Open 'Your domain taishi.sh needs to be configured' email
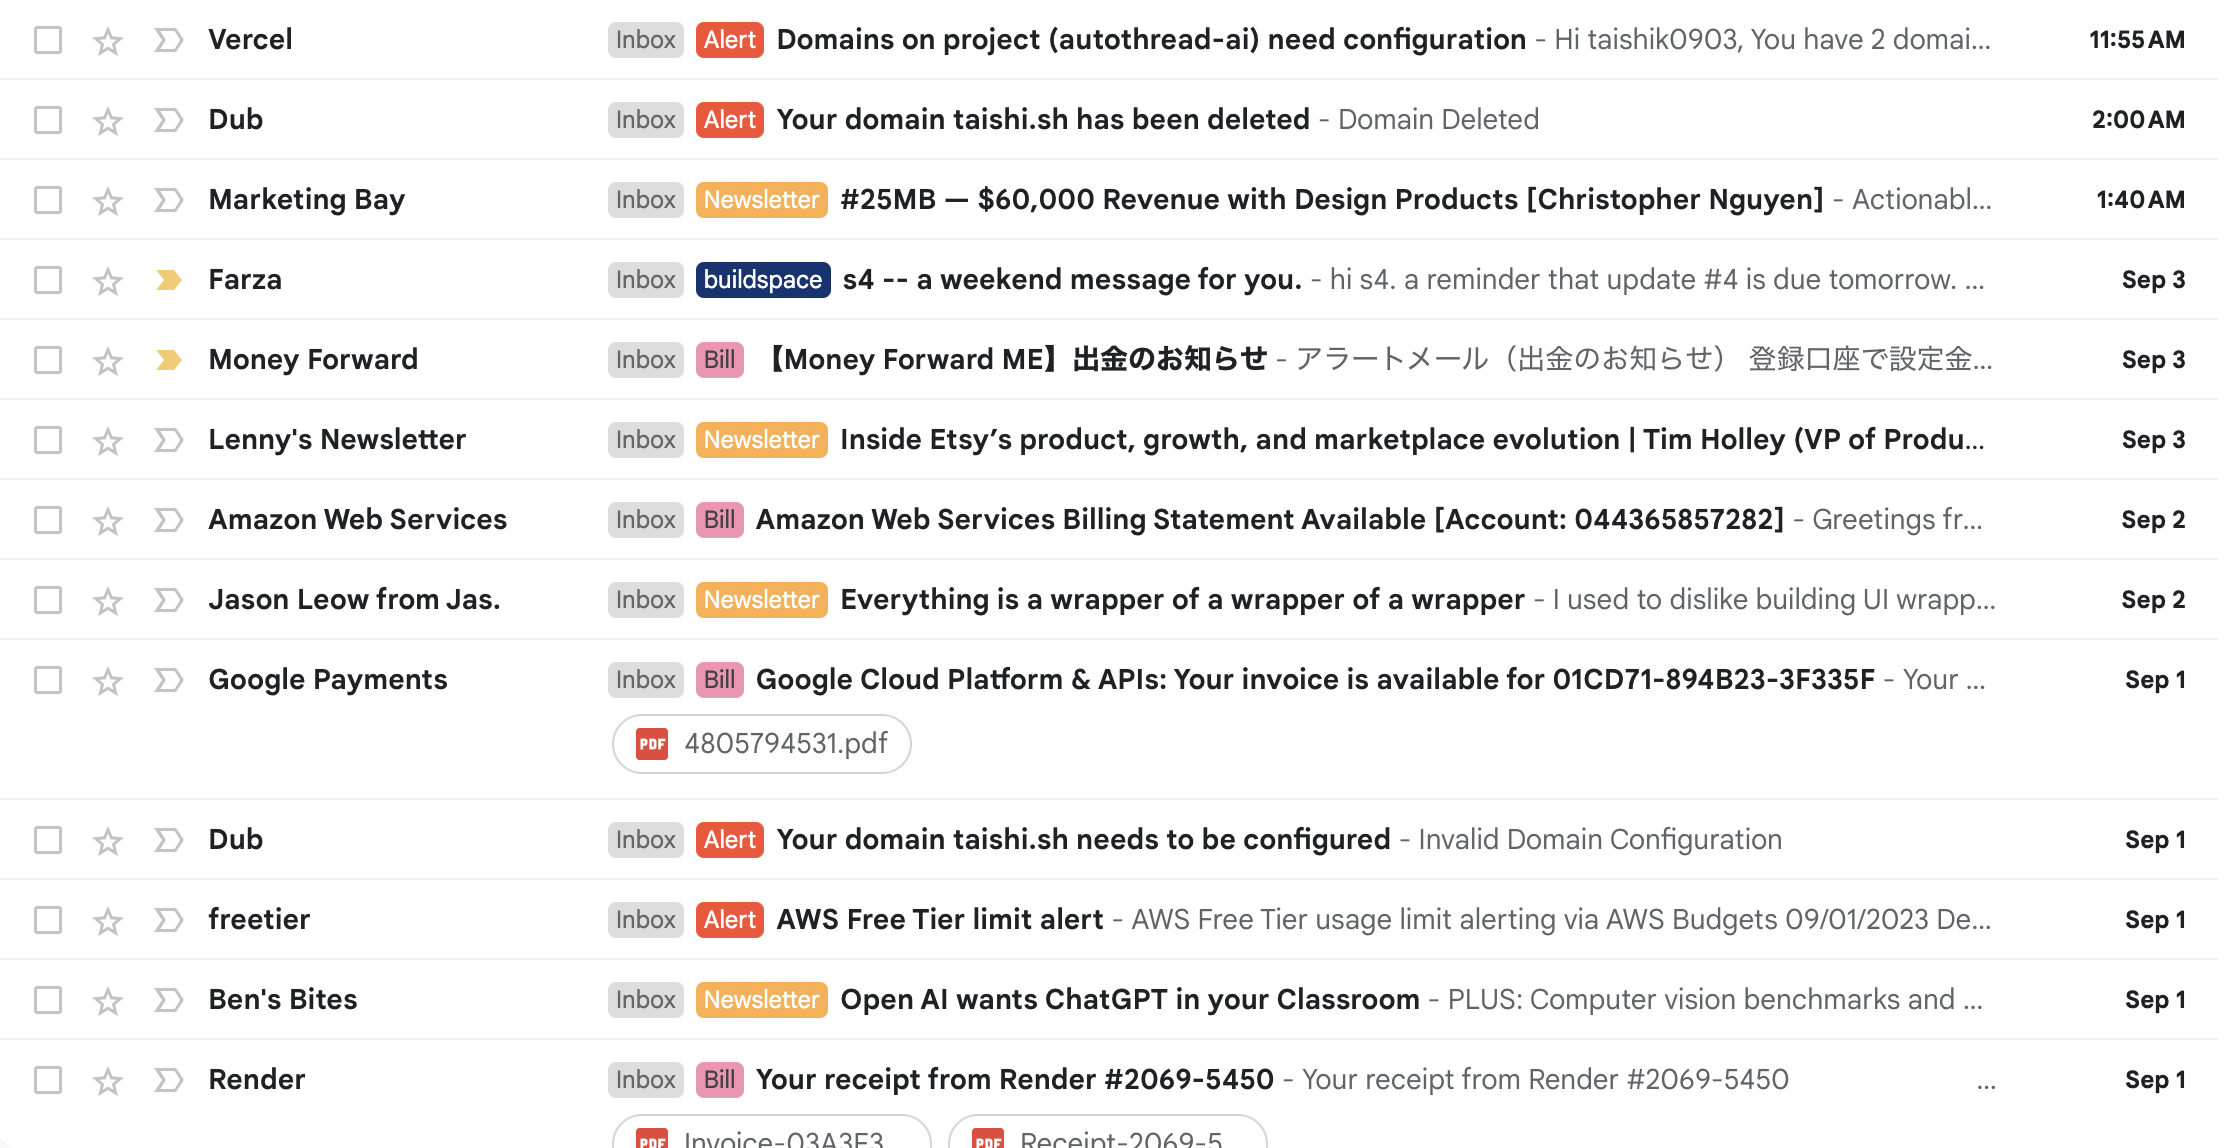The width and height of the screenshot is (2226, 1148). (1083, 840)
